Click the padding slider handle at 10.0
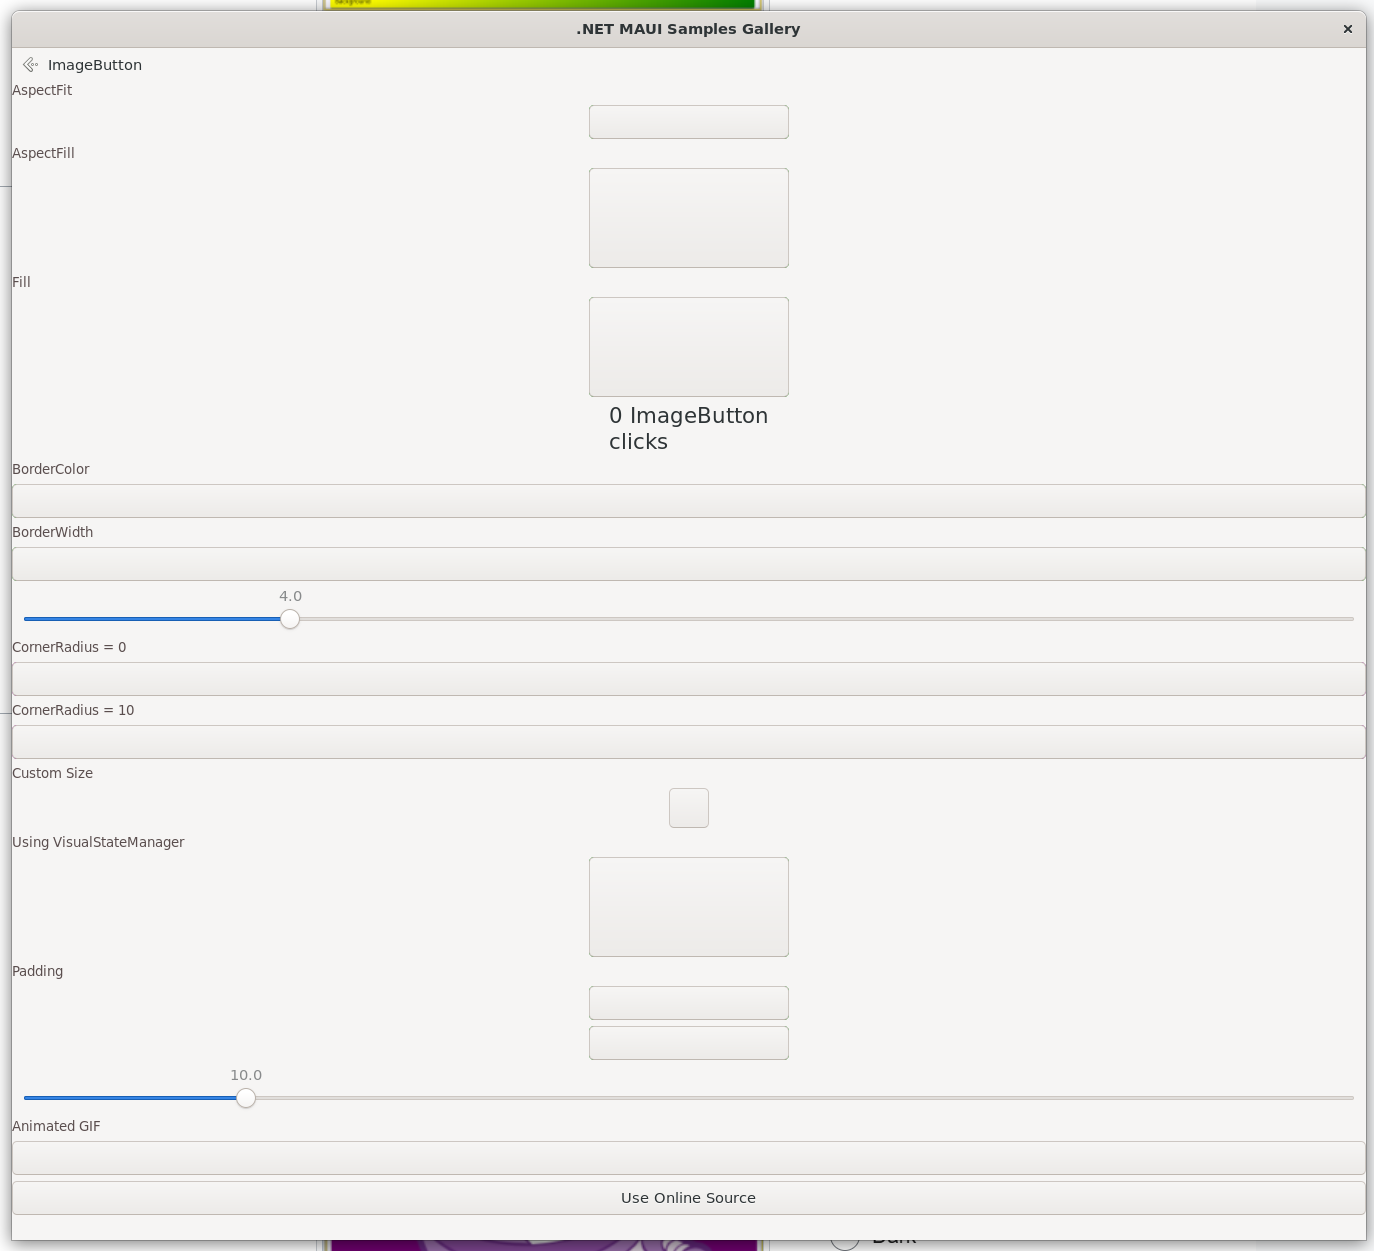This screenshot has height=1251, width=1374. coord(246,1098)
